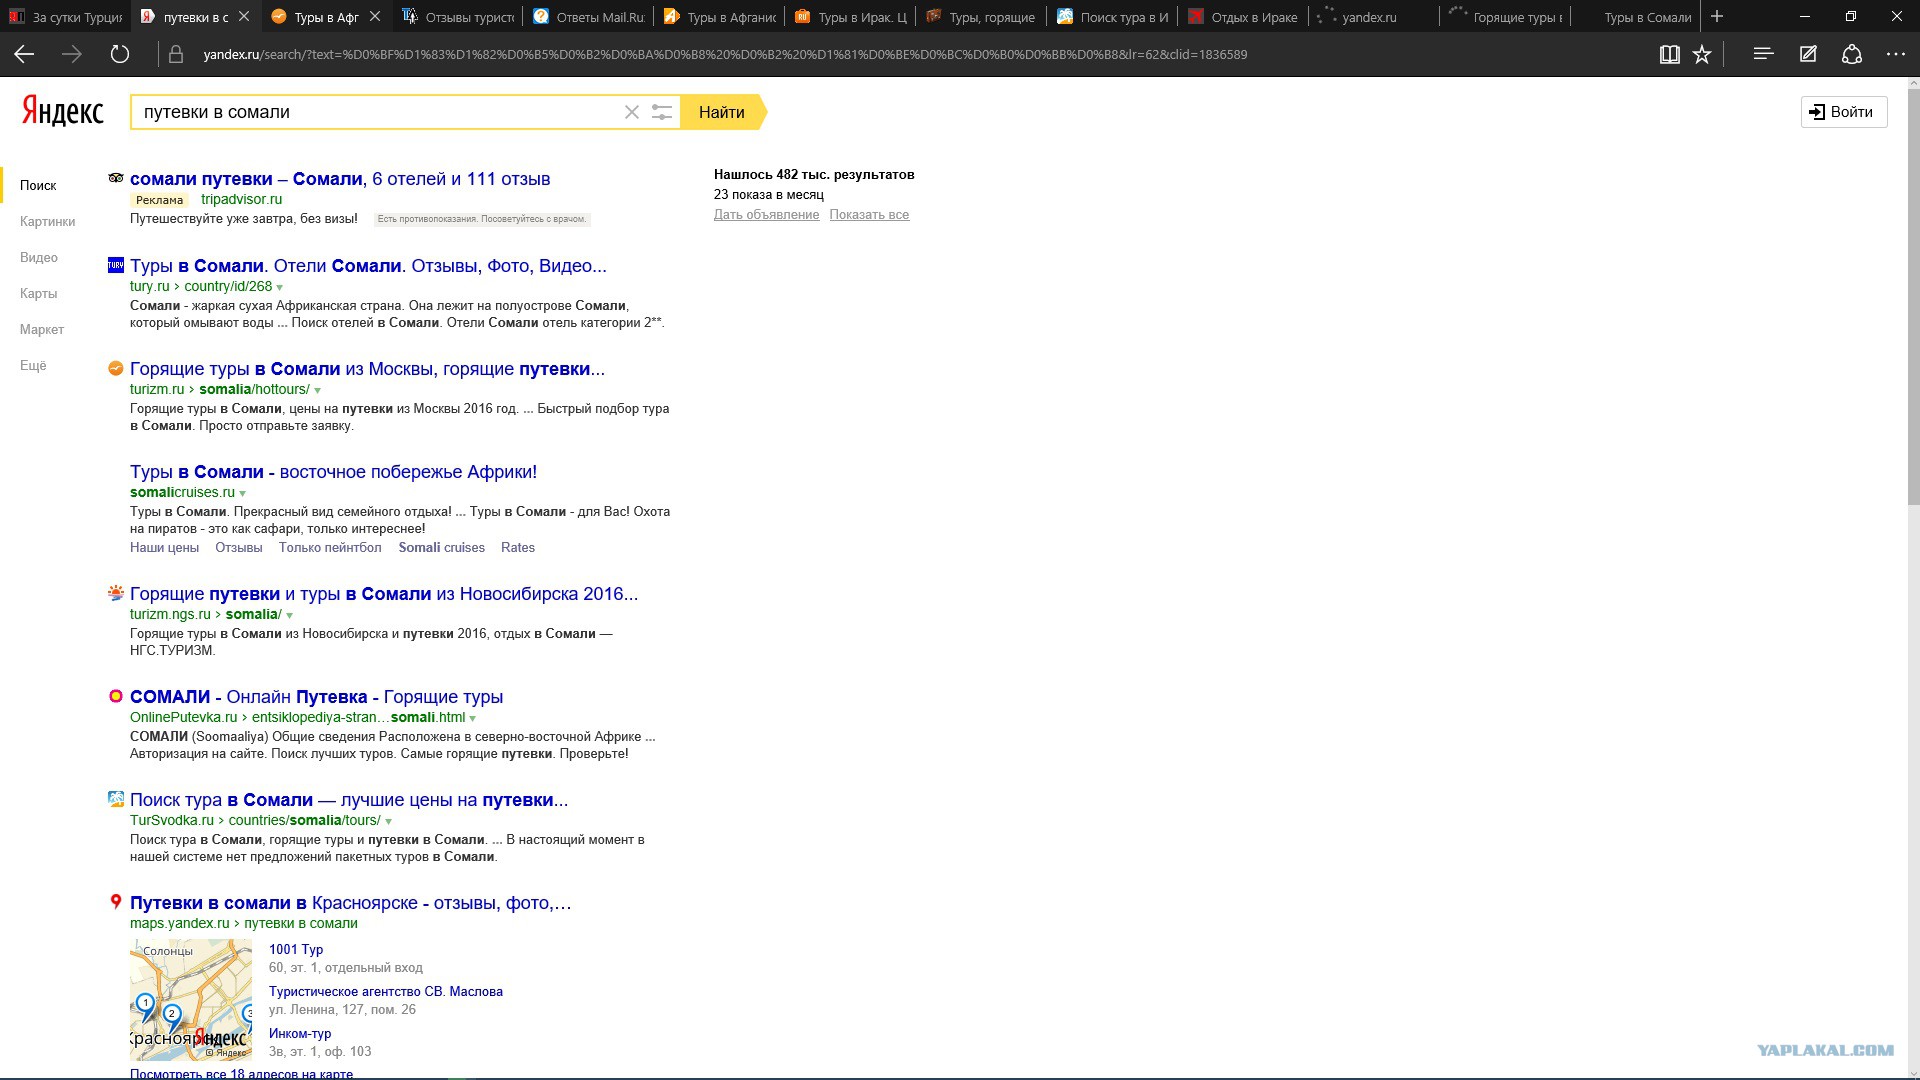The width and height of the screenshot is (1920, 1080).
Task: Expand the OnlinePutevka.ru result options arrow
Action: tap(473, 719)
